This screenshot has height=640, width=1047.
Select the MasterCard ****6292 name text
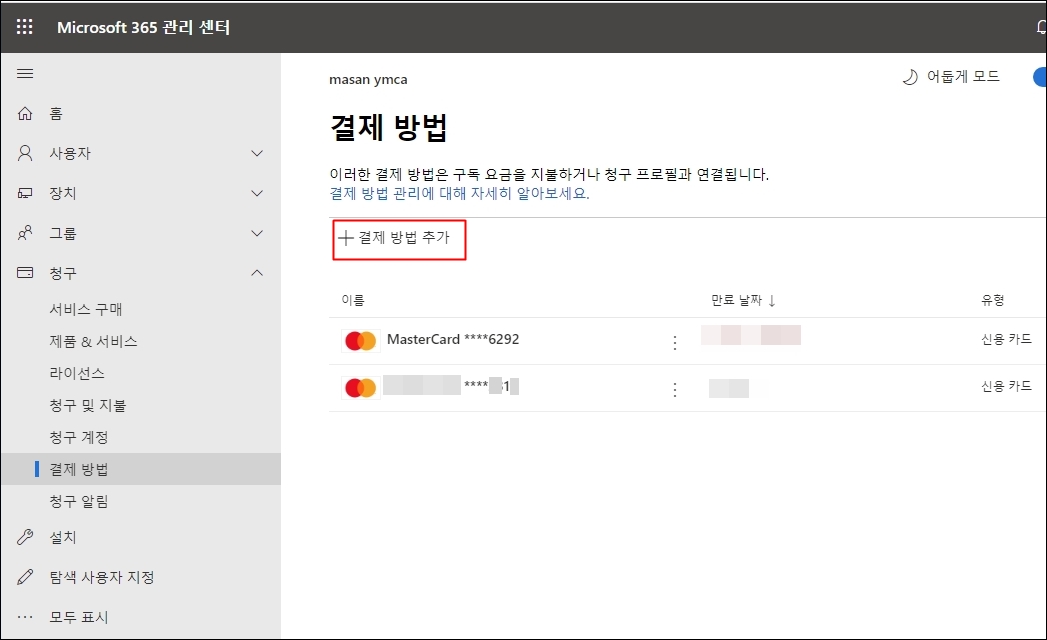[x=453, y=339]
